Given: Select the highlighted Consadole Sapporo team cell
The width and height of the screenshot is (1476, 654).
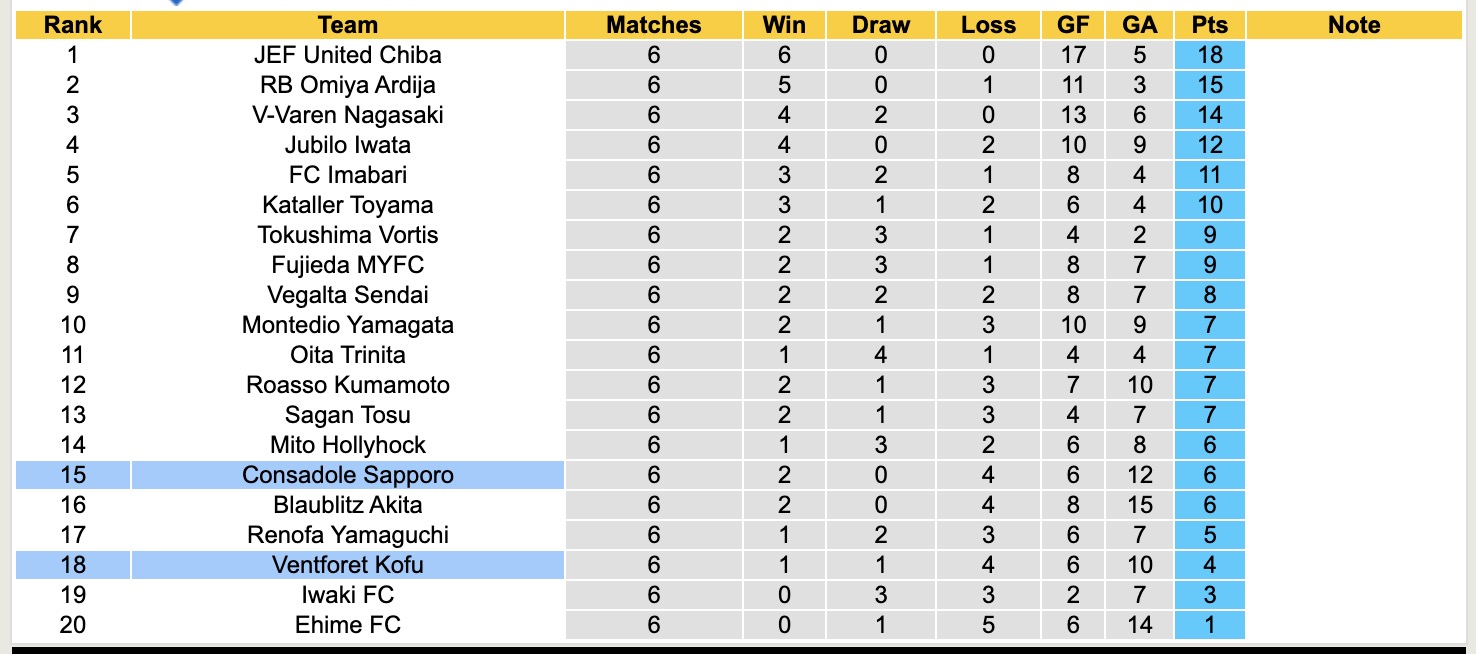Looking at the screenshot, I should tap(347, 475).
